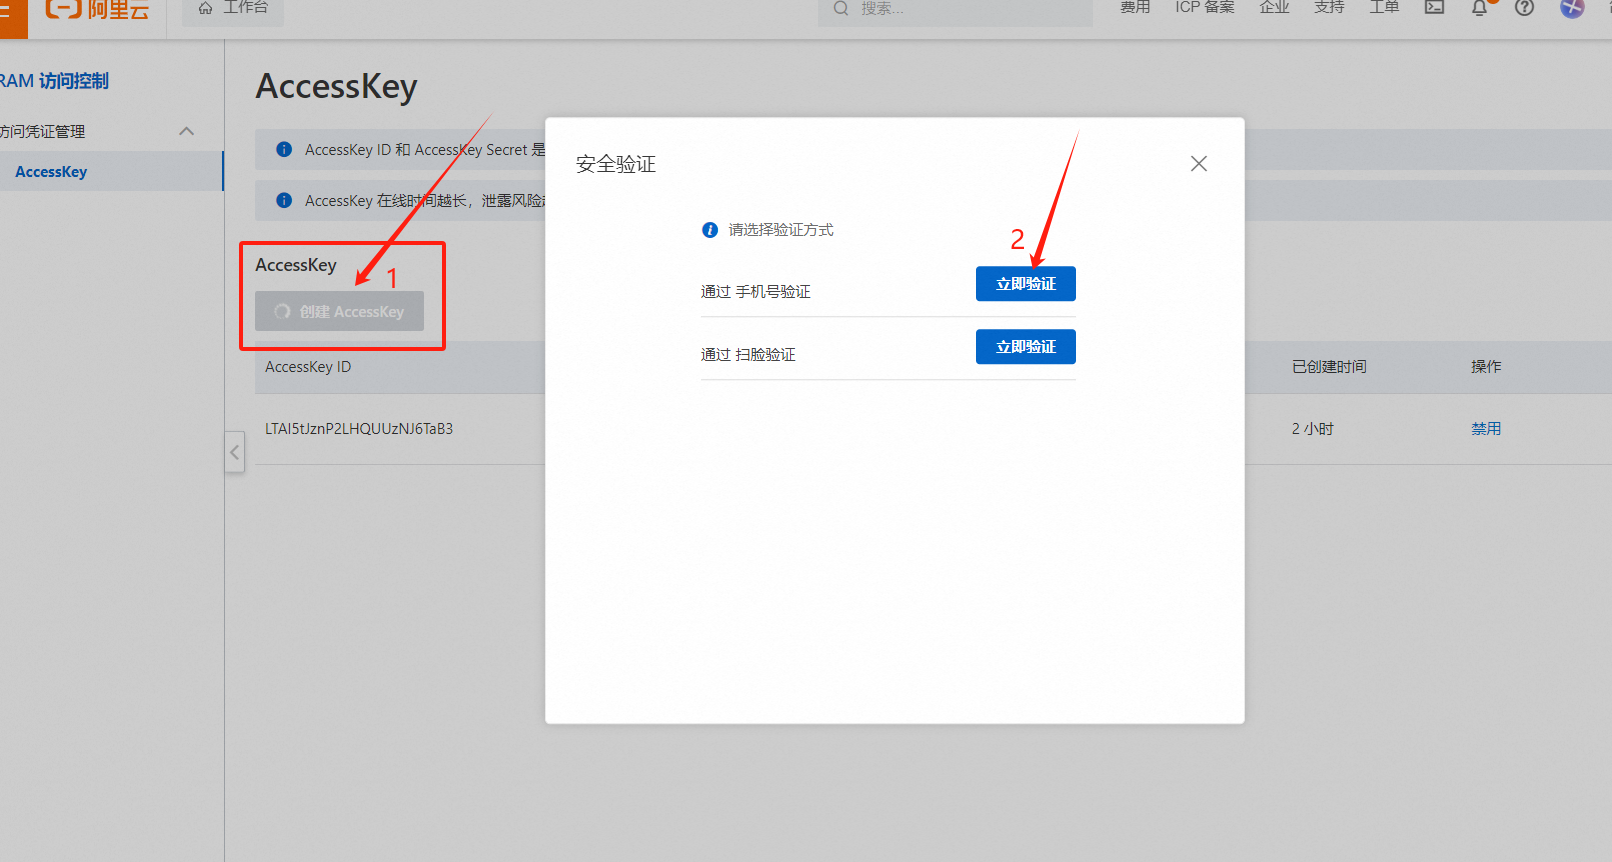
Task: Click 立即验证 for 手机号验证
Action: 1026,284
